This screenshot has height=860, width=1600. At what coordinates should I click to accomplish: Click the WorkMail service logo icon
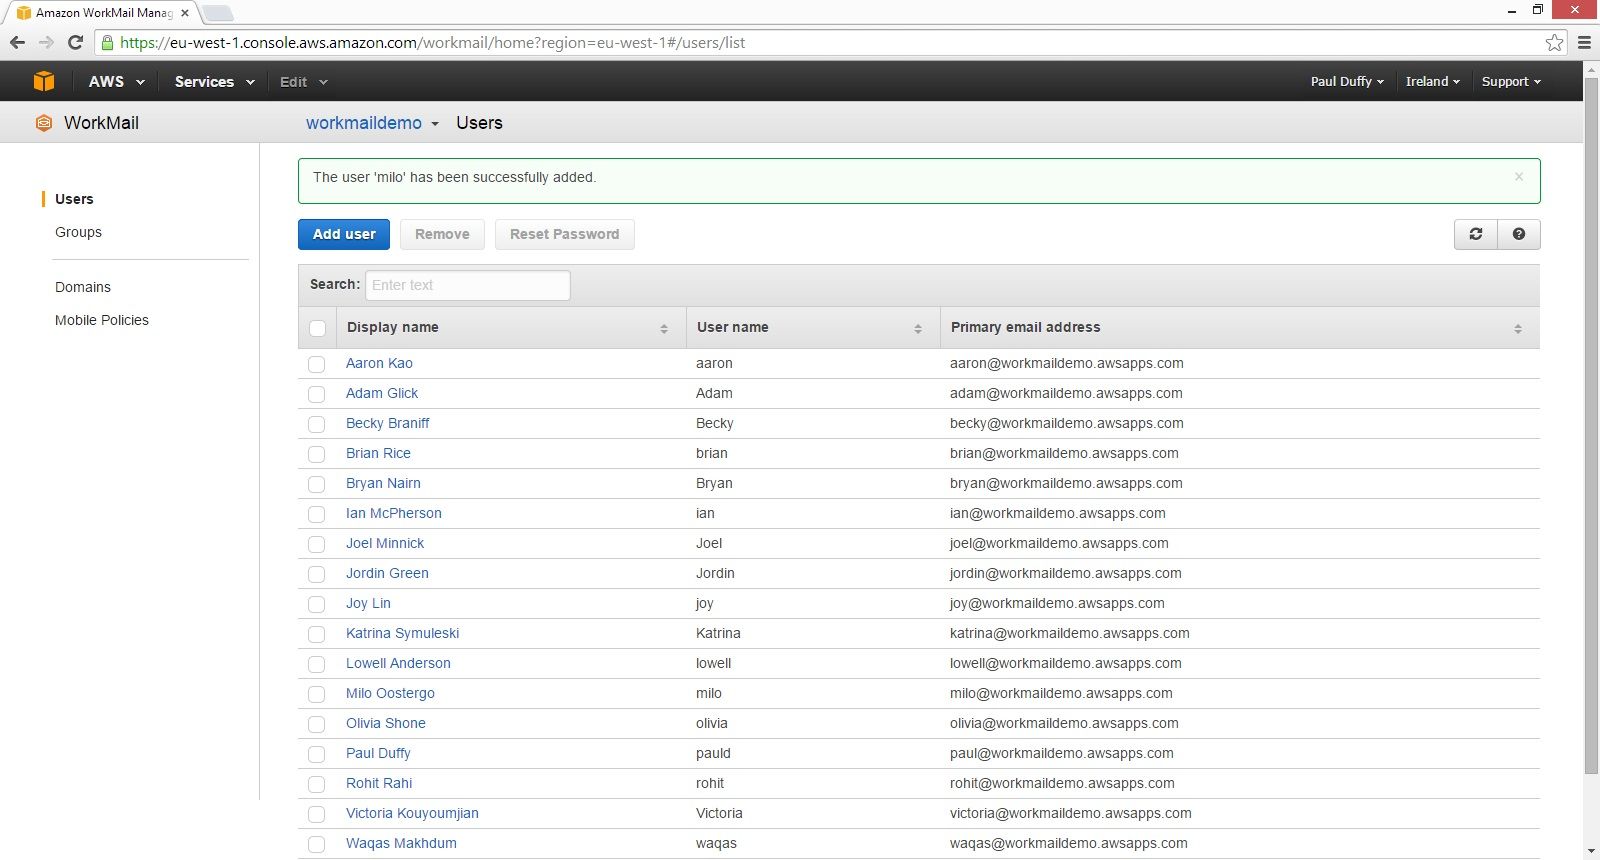(43, 123)
